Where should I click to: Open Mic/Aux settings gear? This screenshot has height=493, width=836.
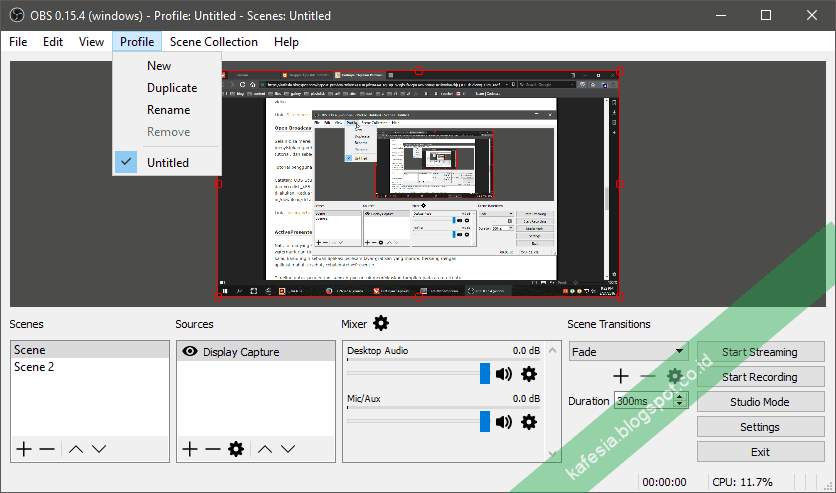pyautogui.click(x=529, y=422)
